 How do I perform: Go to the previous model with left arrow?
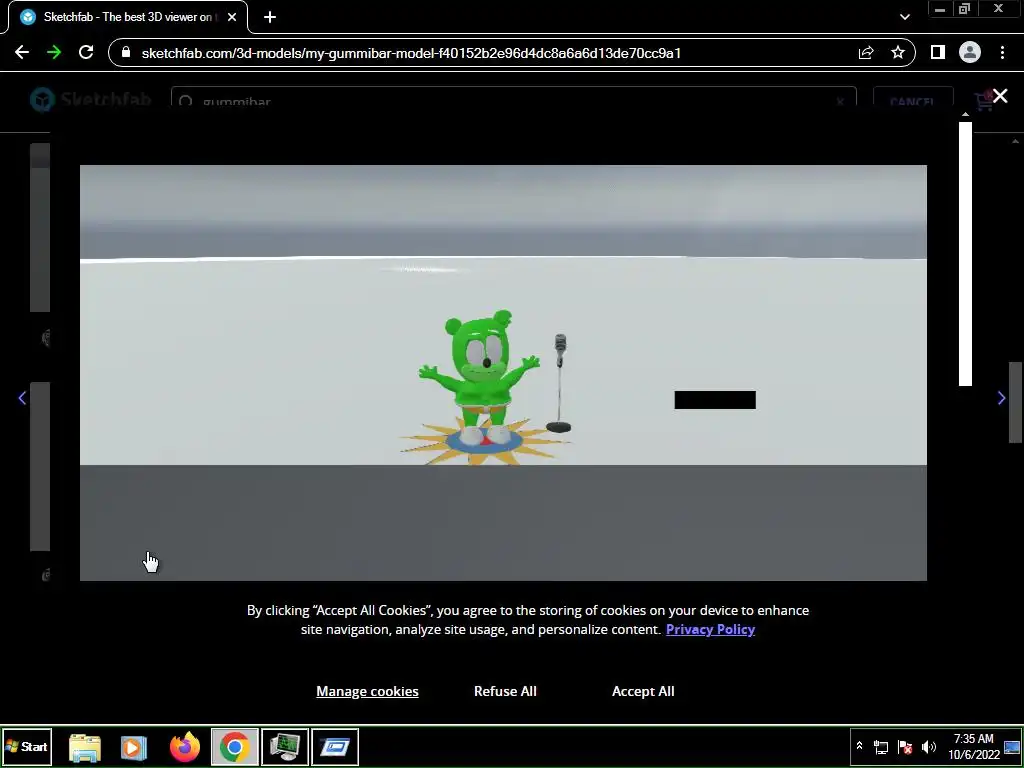pyautogui.click(x=22, y=398)
